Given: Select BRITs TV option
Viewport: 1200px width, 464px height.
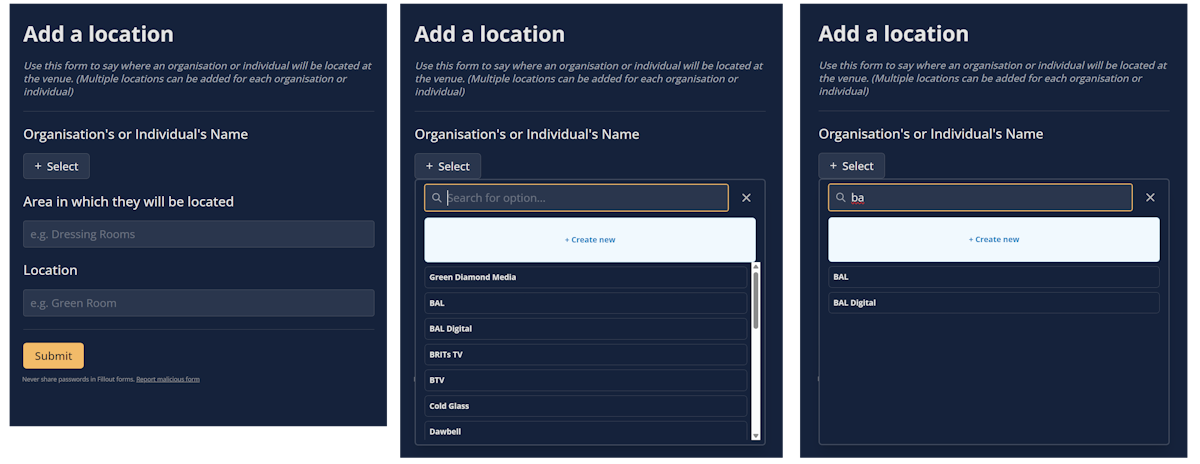Looking at the screenshot, I should point(585,354).
